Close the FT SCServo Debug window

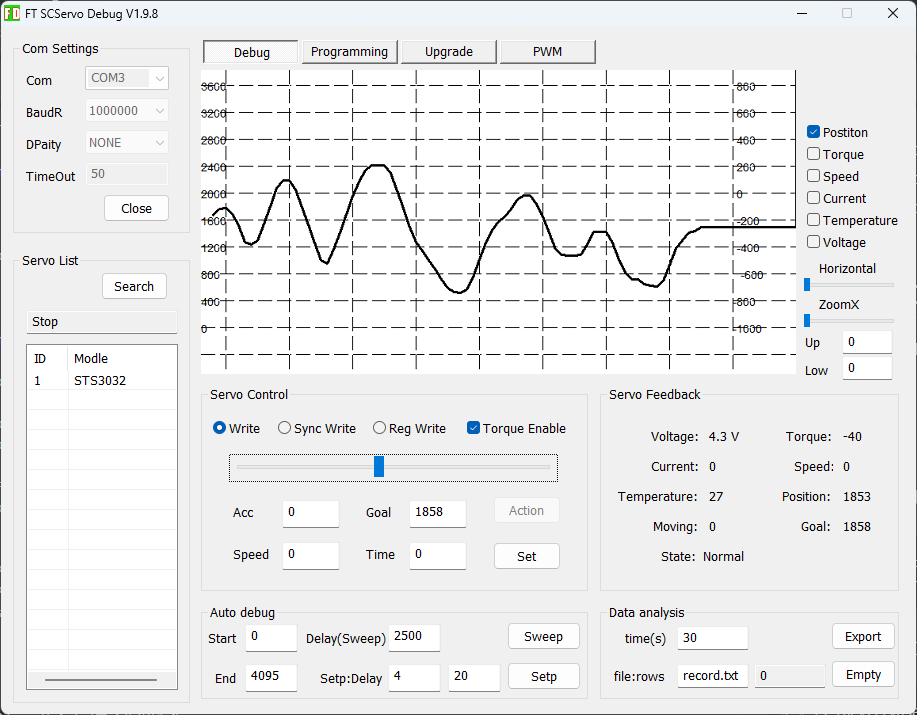click(x=892, y=13)
